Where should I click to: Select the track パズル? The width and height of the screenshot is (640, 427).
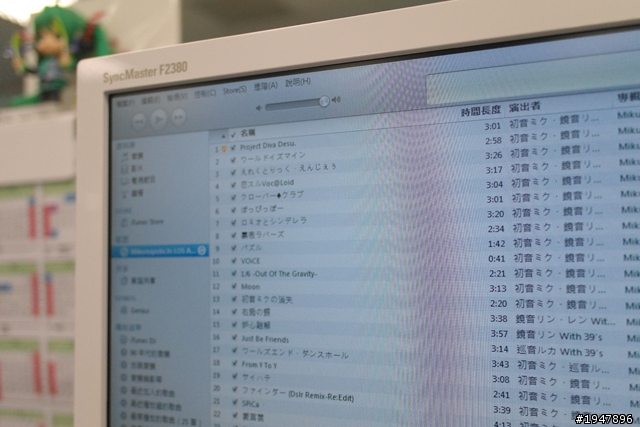click(x=251, y=248)
